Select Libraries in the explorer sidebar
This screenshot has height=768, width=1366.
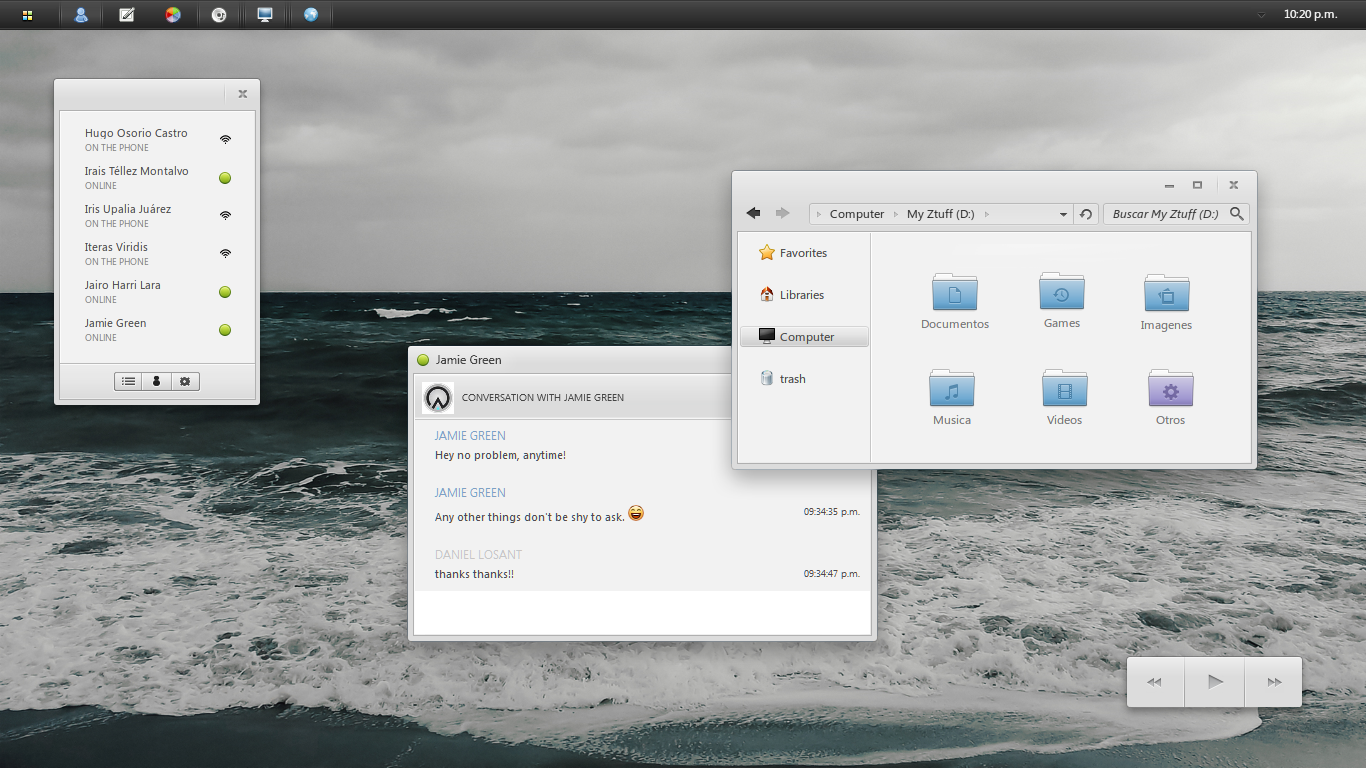(x=804, y=295)
